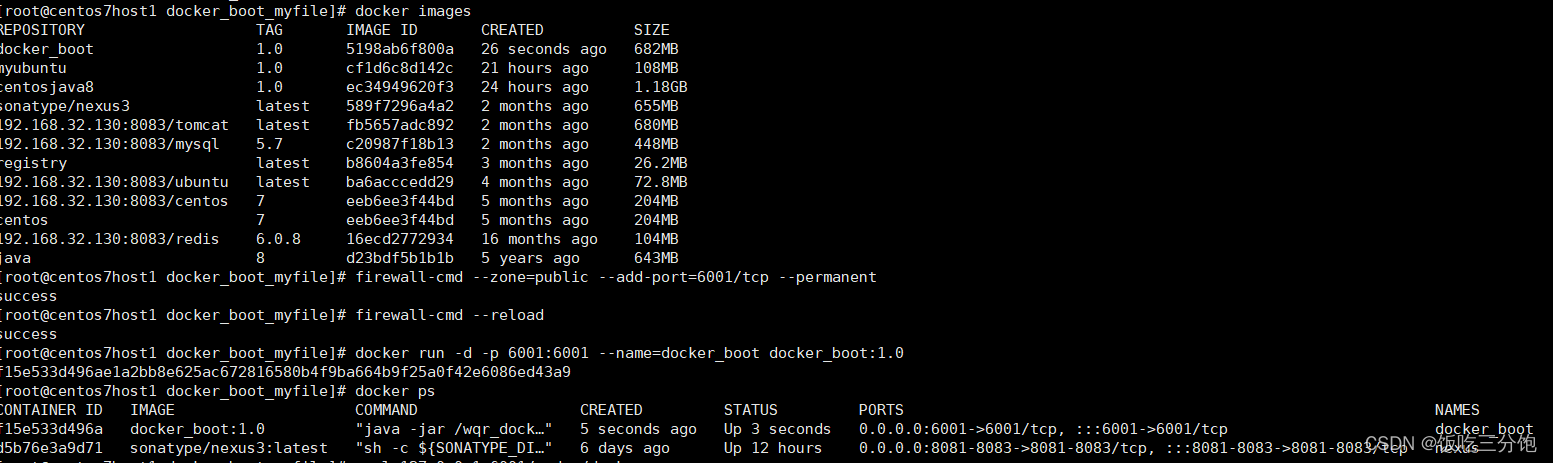The width and height of the screenshot is (1553, 463).
Task: Select size value 1.18GB
Action: 661,87
